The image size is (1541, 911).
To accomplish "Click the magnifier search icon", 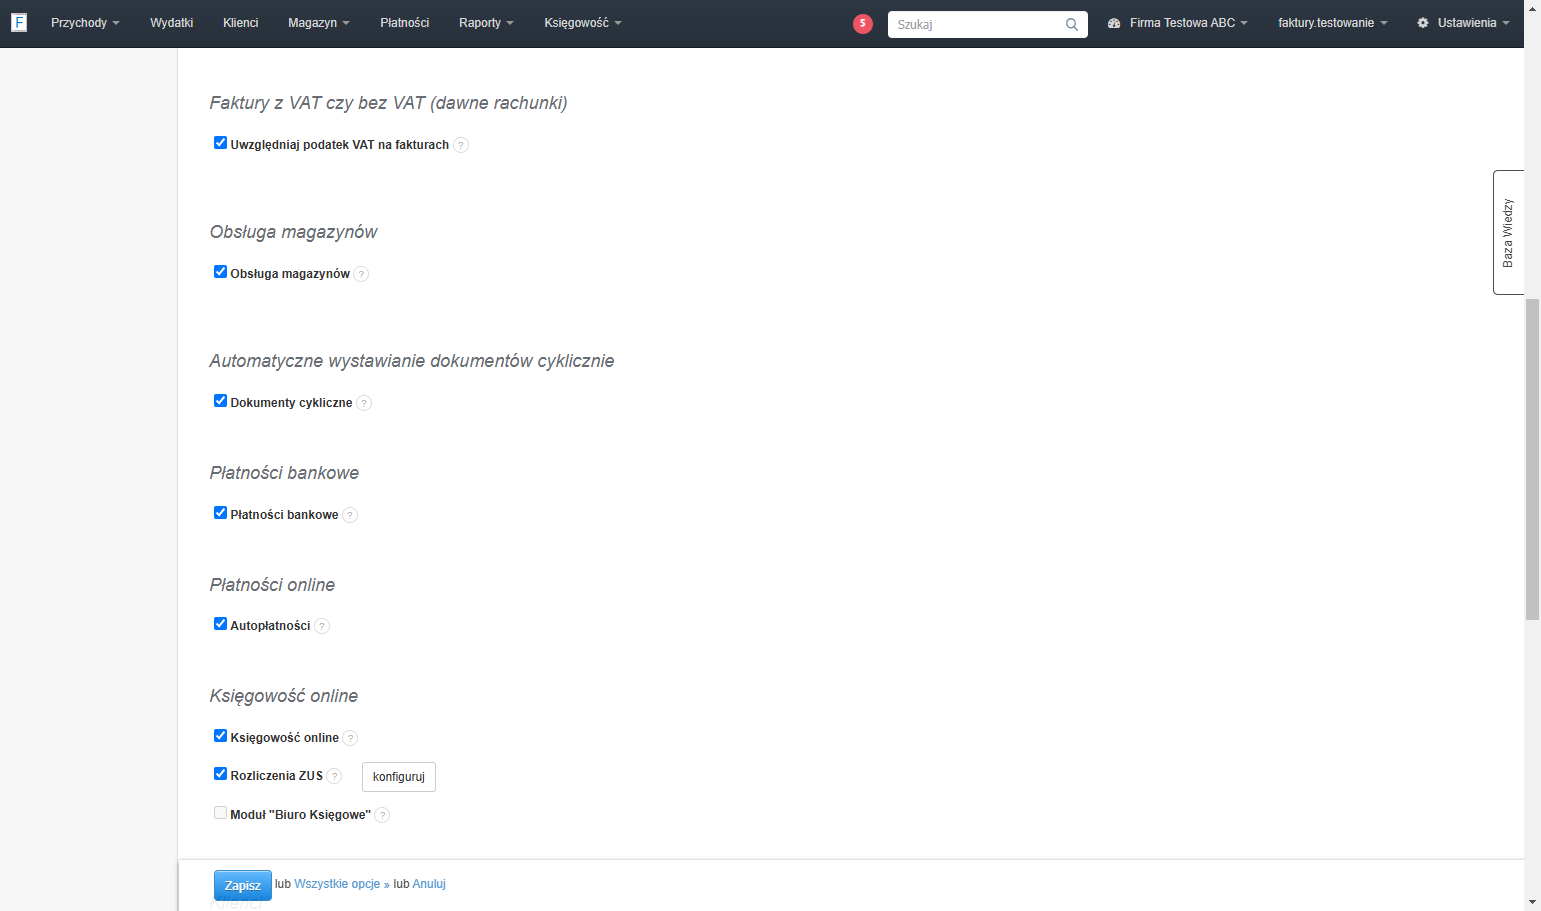I will pos(1071,24).
